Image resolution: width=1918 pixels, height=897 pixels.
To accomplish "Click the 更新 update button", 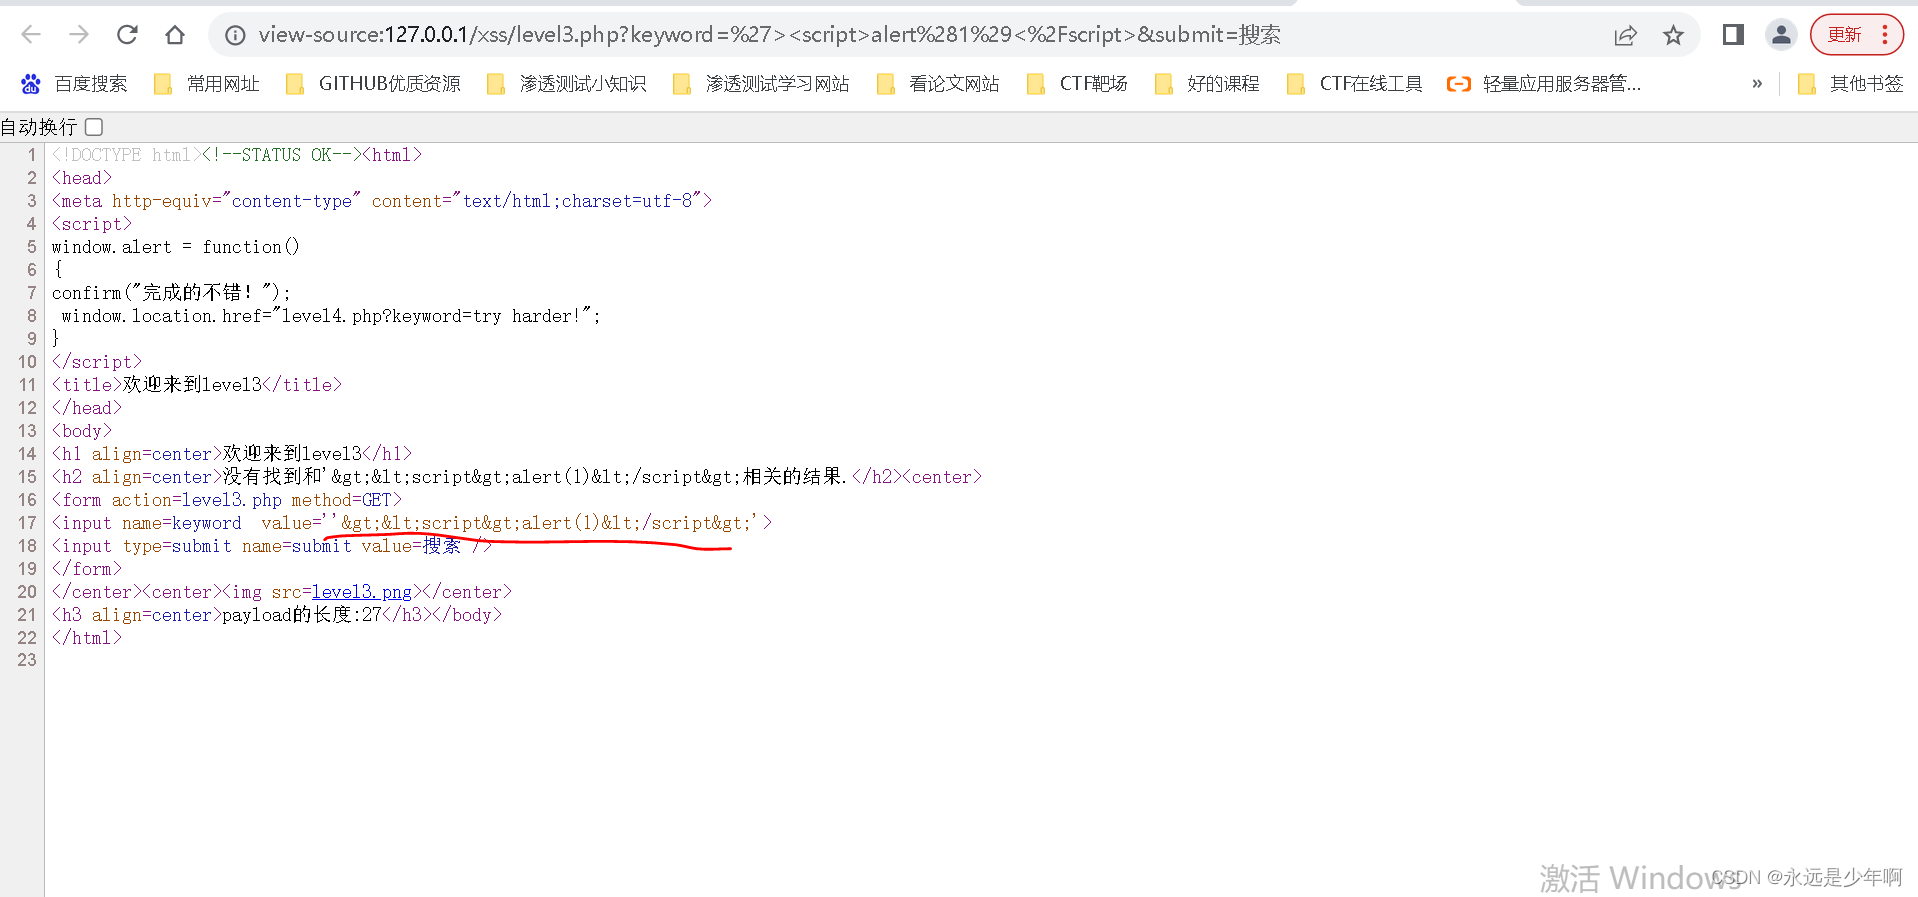I will (x=1844, y=35).
